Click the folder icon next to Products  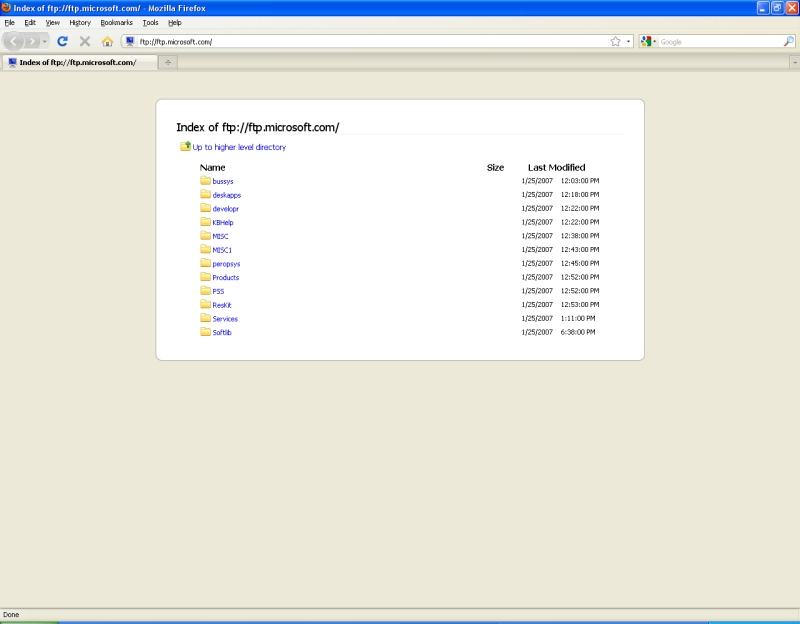(x=205, y=277)
